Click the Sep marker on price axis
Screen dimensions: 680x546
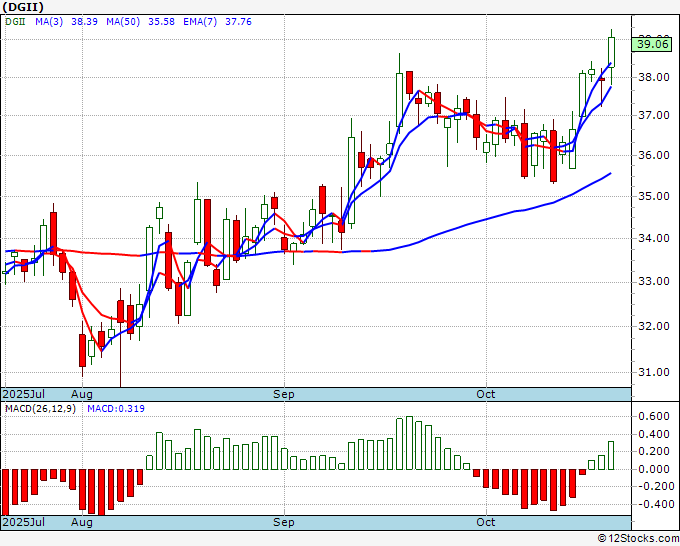click(284, 394)
